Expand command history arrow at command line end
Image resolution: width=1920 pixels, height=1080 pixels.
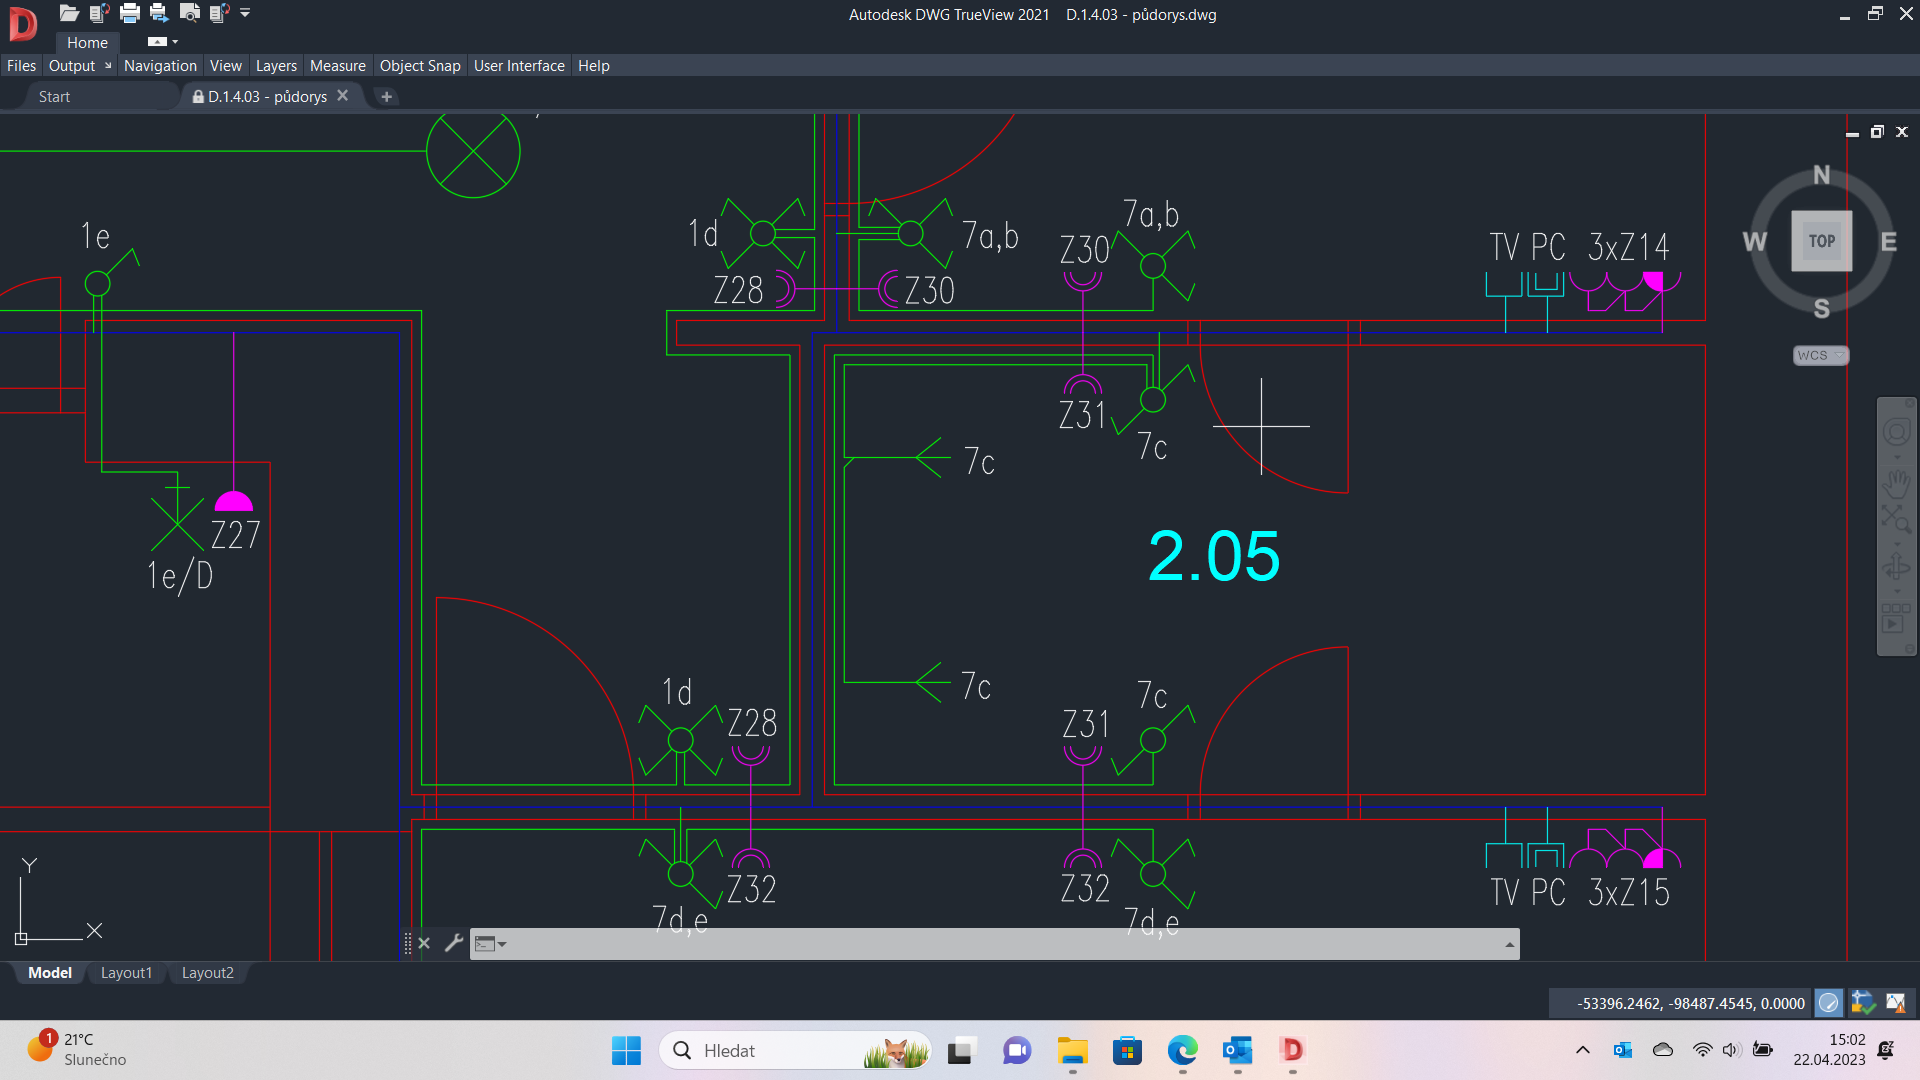coord(1510,944)
